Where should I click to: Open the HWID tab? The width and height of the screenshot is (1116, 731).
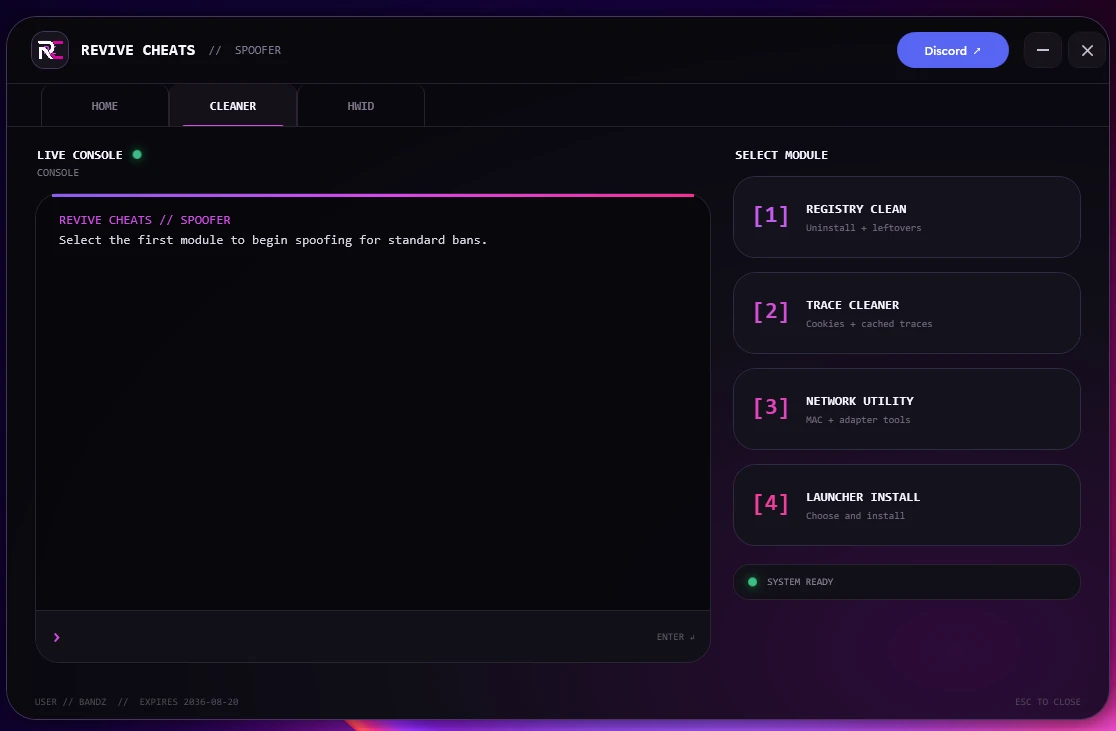tap(361, 106)
